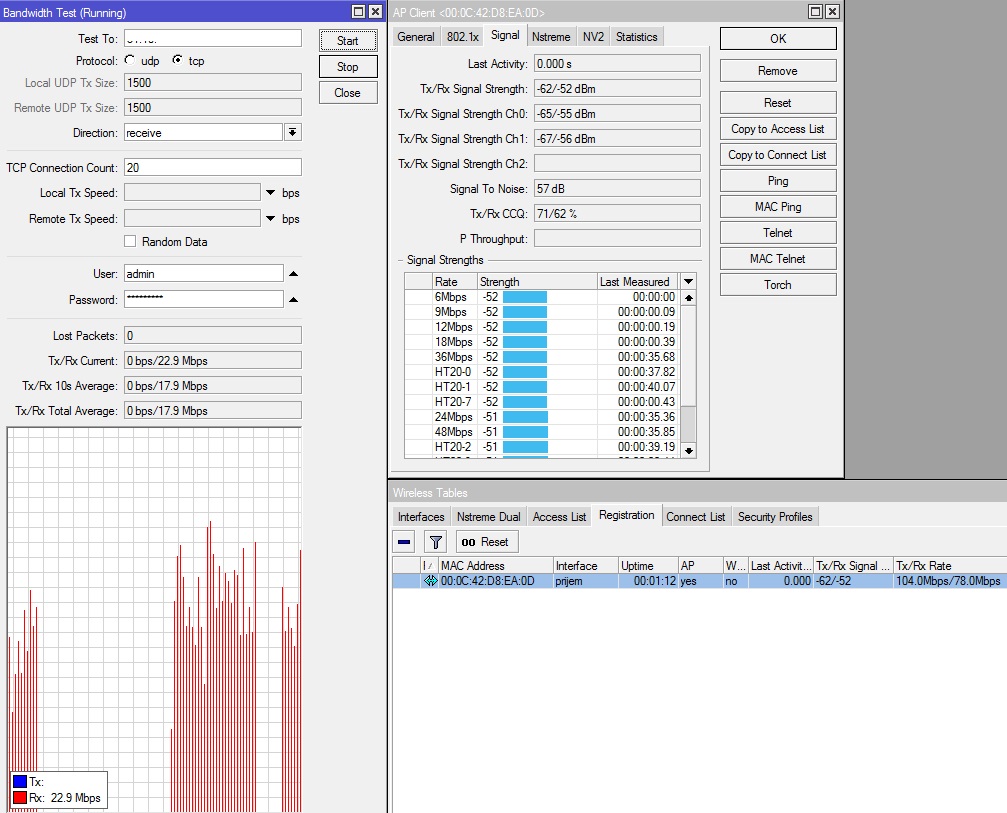
Task: Collapse the User field arrow
Action: 293,274
